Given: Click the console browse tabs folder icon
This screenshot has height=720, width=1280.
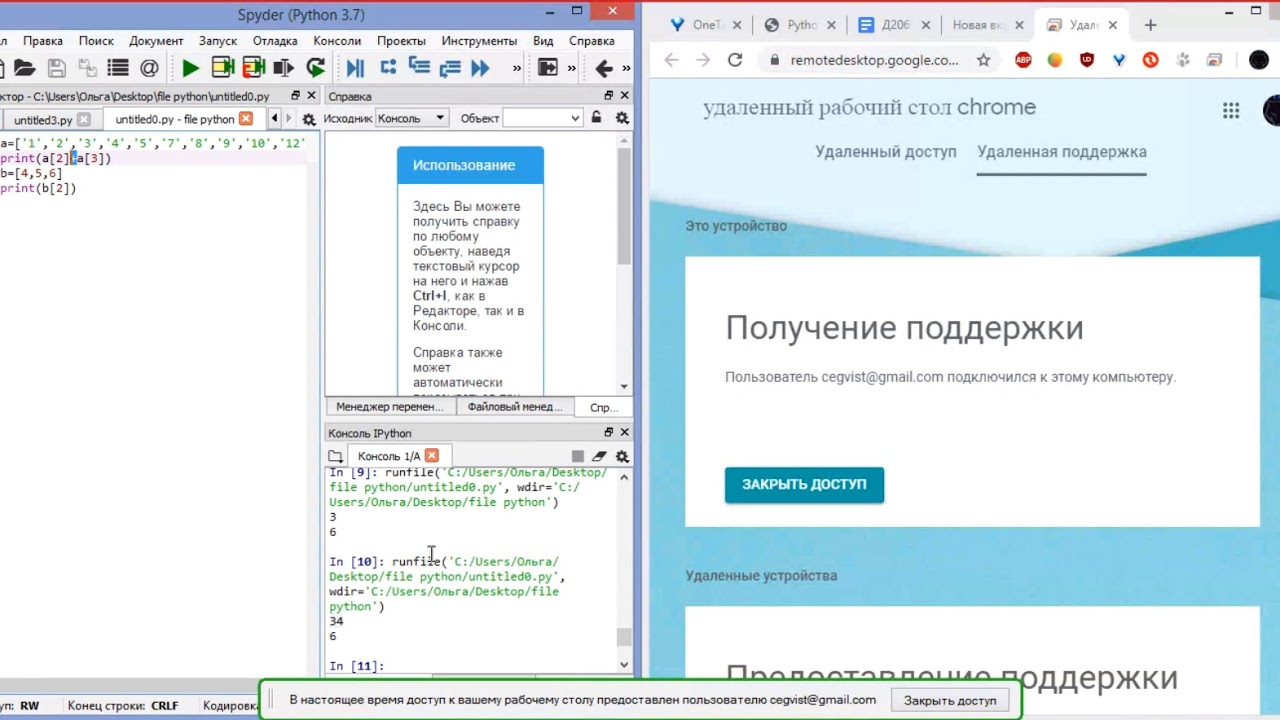Looking at the screenshot, I should [336, 456].
